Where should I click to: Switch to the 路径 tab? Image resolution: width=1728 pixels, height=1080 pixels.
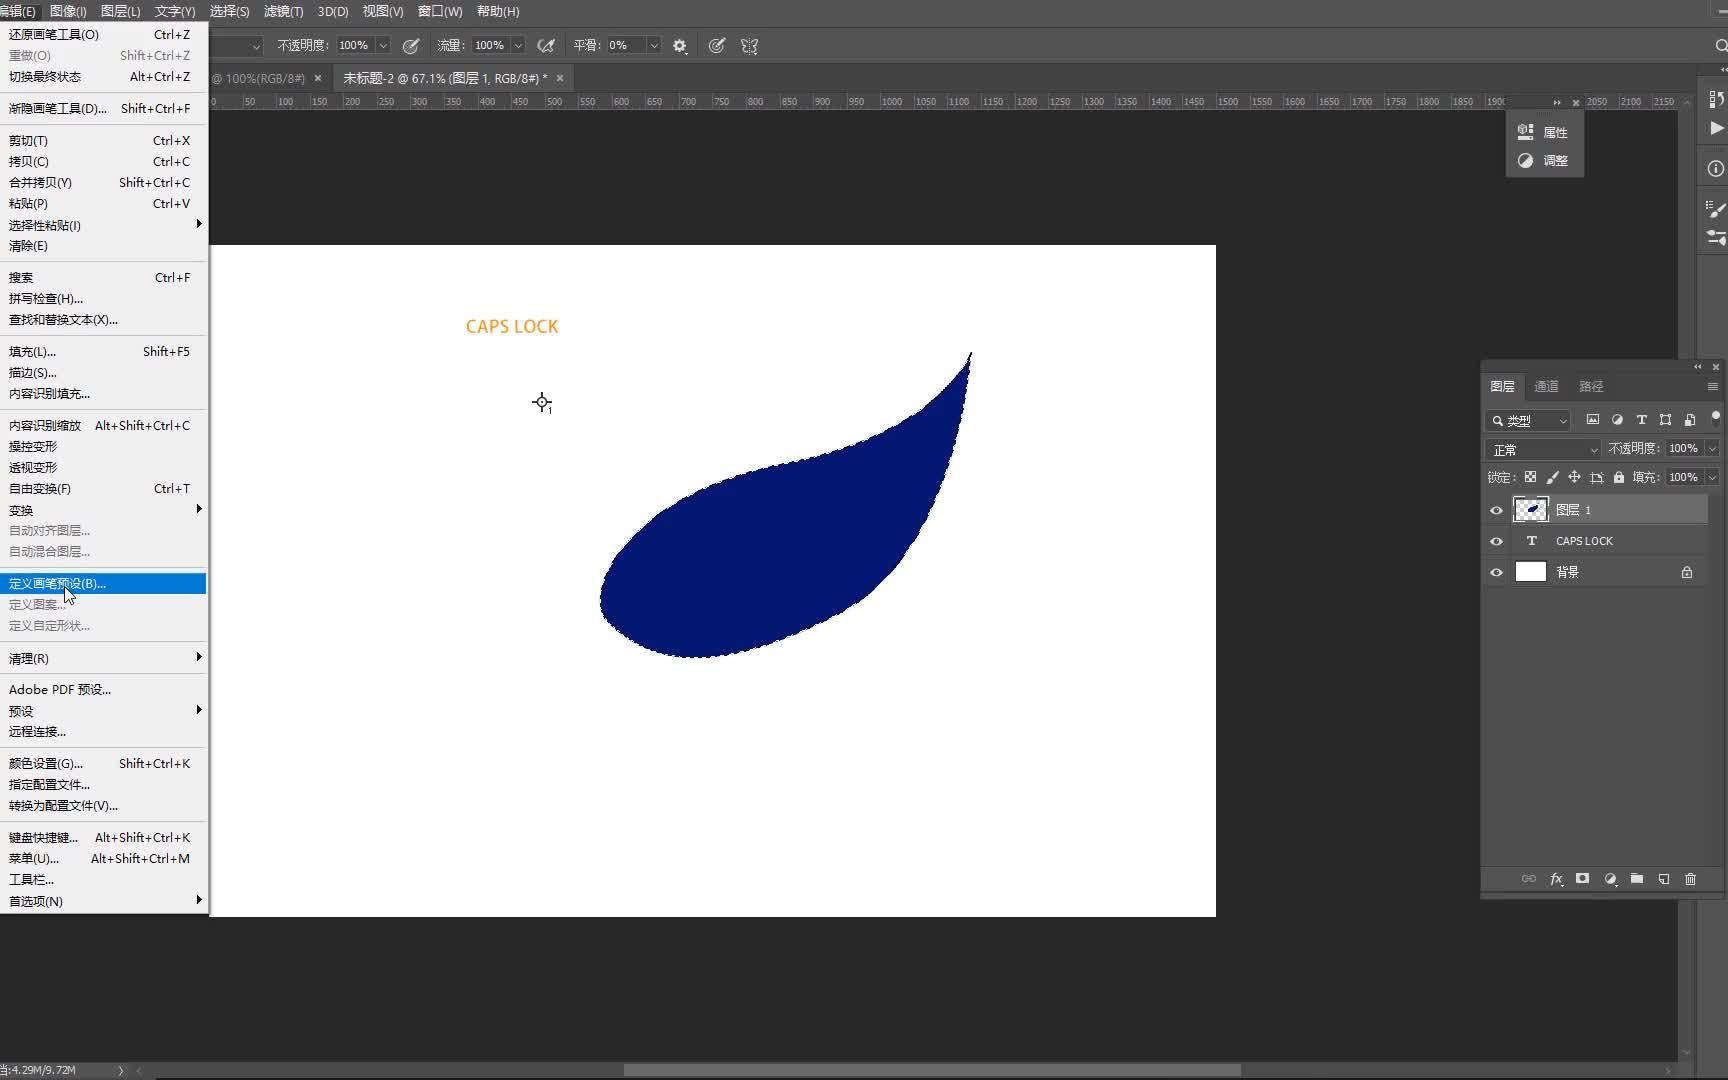point(1591,386)
